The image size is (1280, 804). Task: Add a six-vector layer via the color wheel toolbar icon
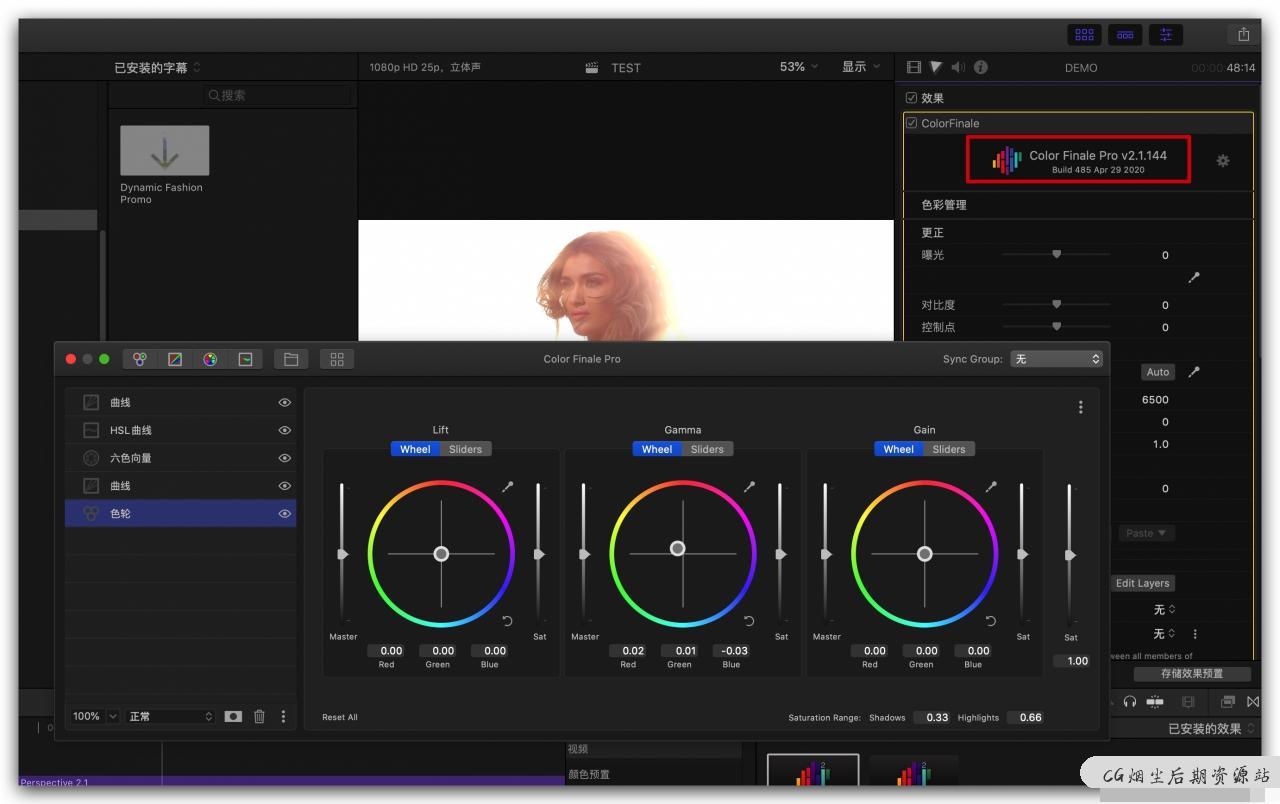click(210, 359)
